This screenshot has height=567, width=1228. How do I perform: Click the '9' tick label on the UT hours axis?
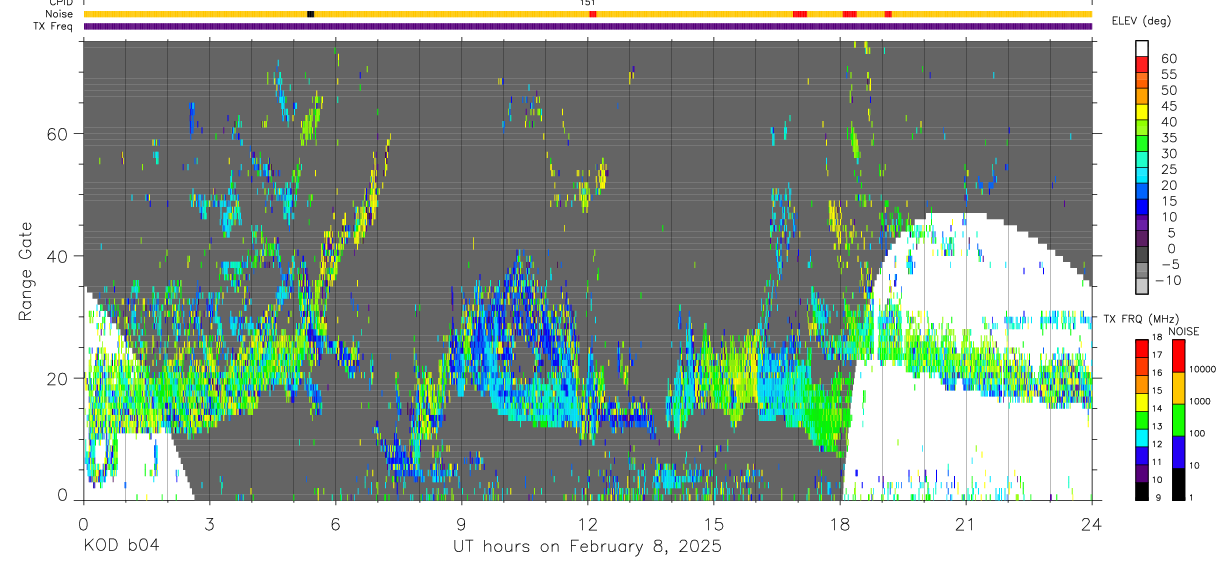[462, 524]
